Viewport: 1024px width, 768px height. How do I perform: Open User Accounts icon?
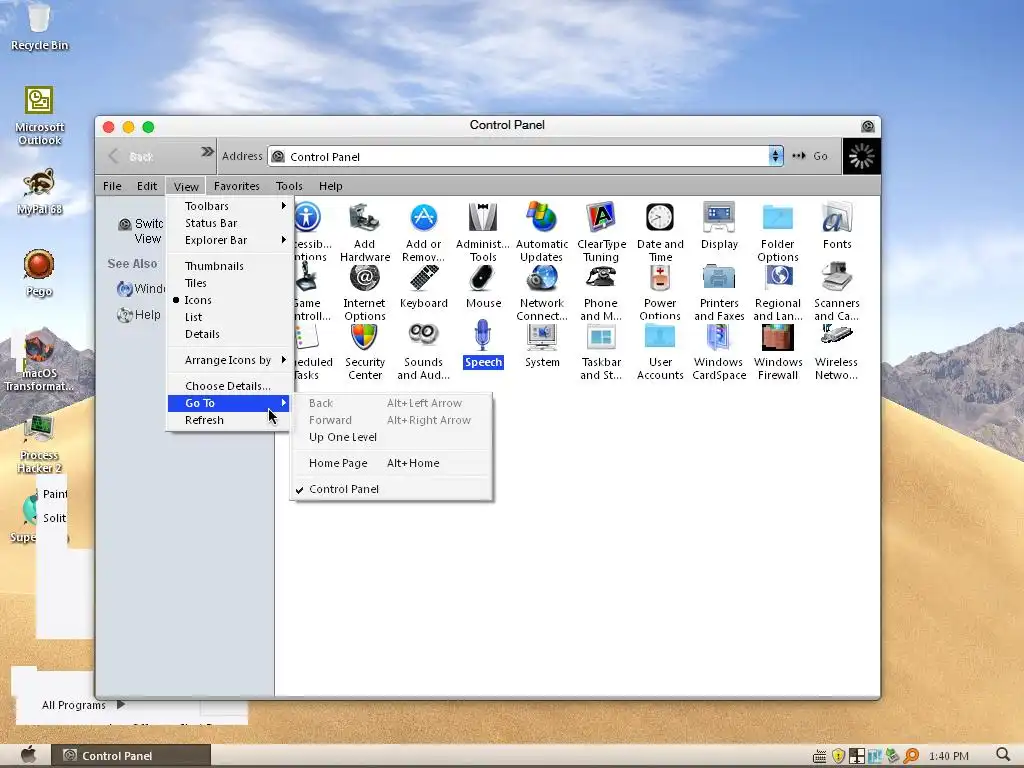(x=660, y=351)
